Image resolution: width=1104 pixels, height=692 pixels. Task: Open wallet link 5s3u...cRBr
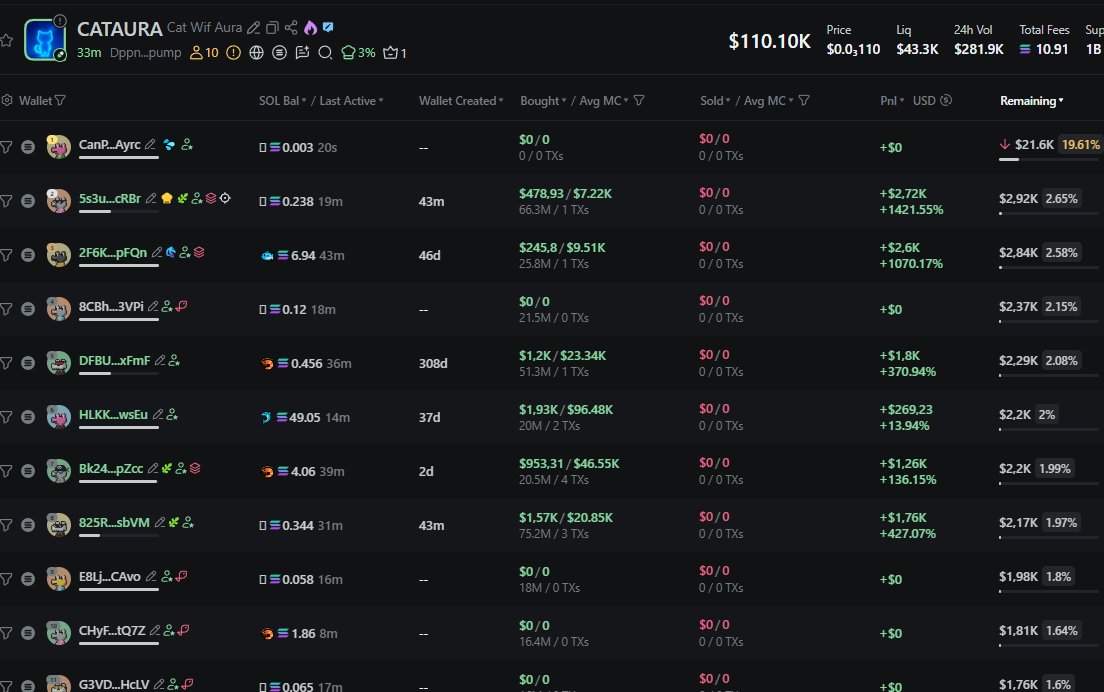(110, 199)
